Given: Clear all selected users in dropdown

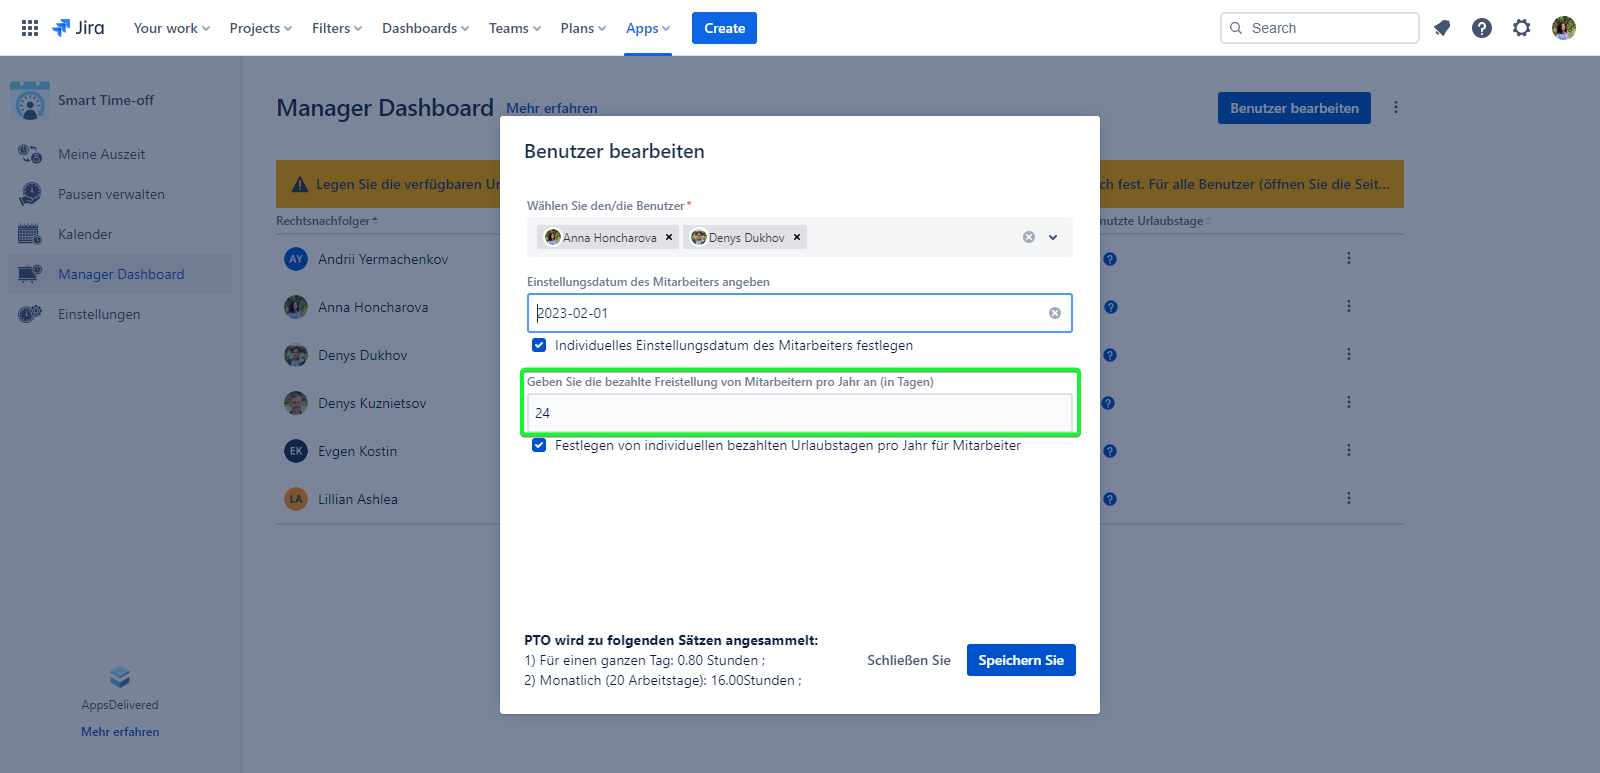Looking at the screenshot, I should [1028, 237].
